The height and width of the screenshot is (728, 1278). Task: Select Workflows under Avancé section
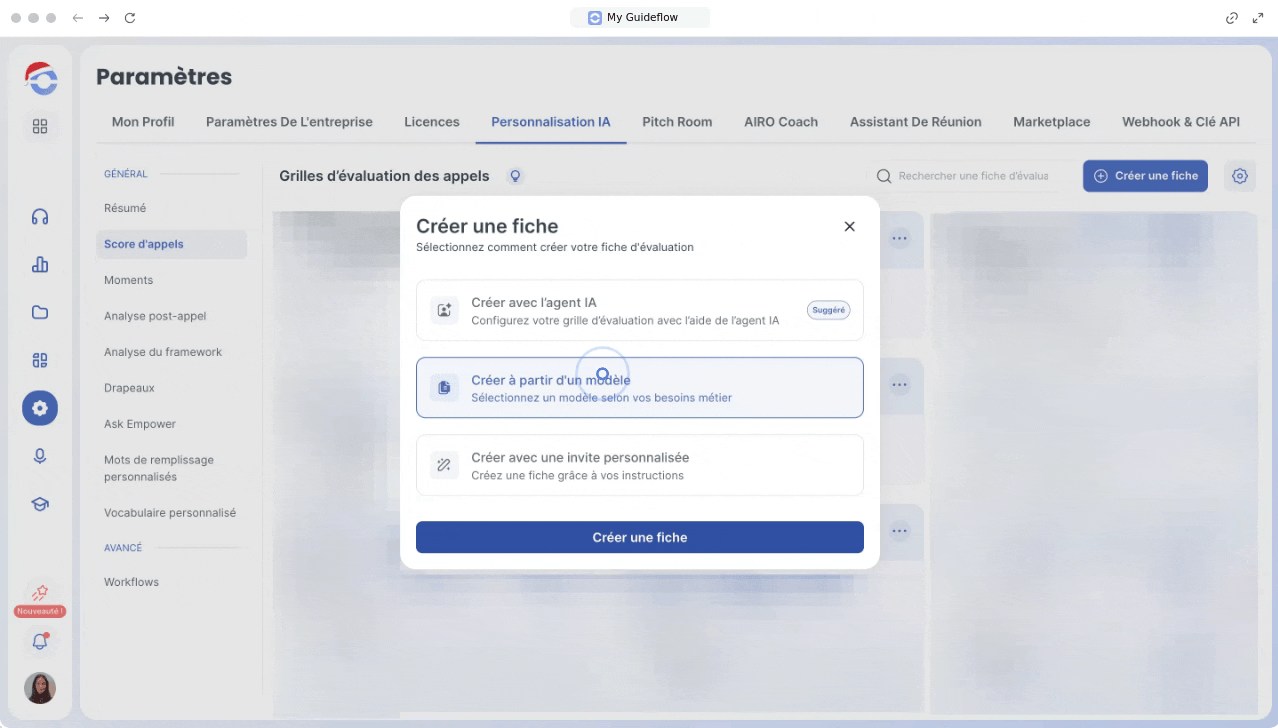pyautogui.click(x=131, y=582)
